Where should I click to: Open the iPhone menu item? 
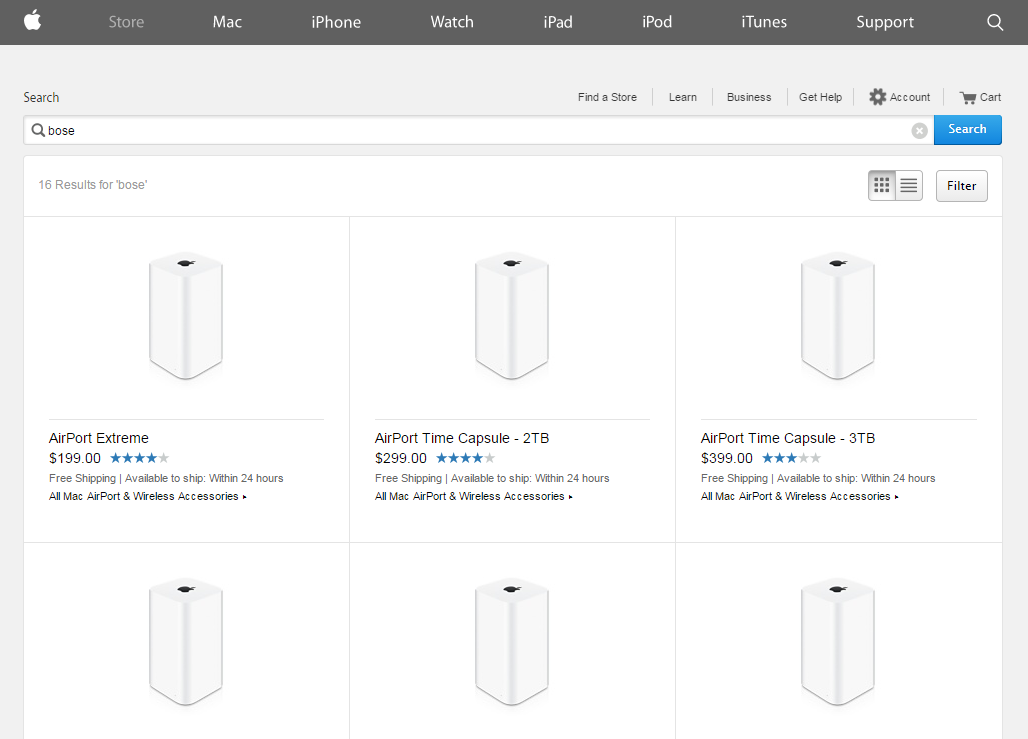tap(336, 22)
